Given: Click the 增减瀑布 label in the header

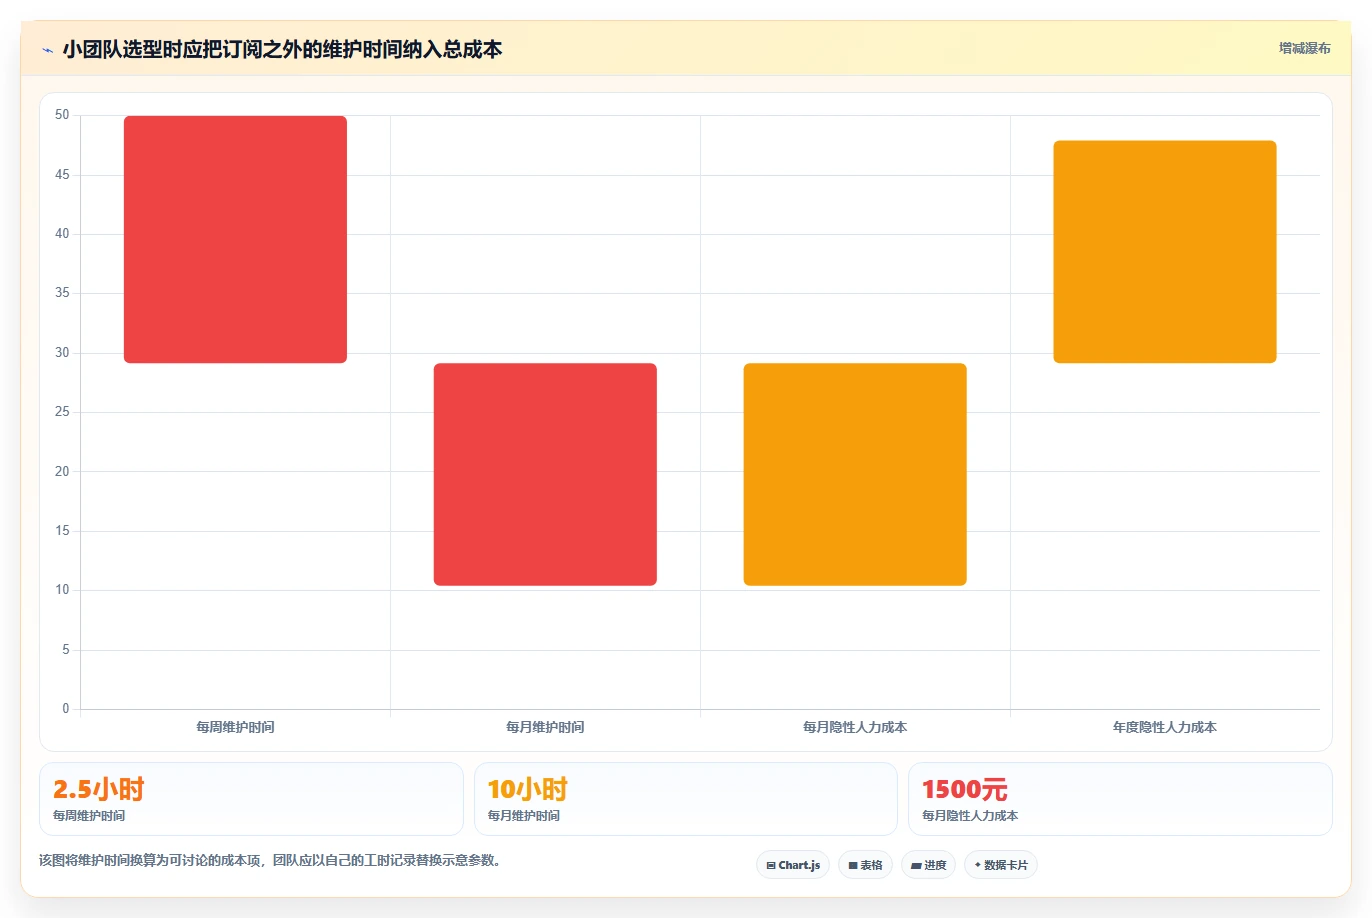Looking at the screenshot, I should point(1304,48).
